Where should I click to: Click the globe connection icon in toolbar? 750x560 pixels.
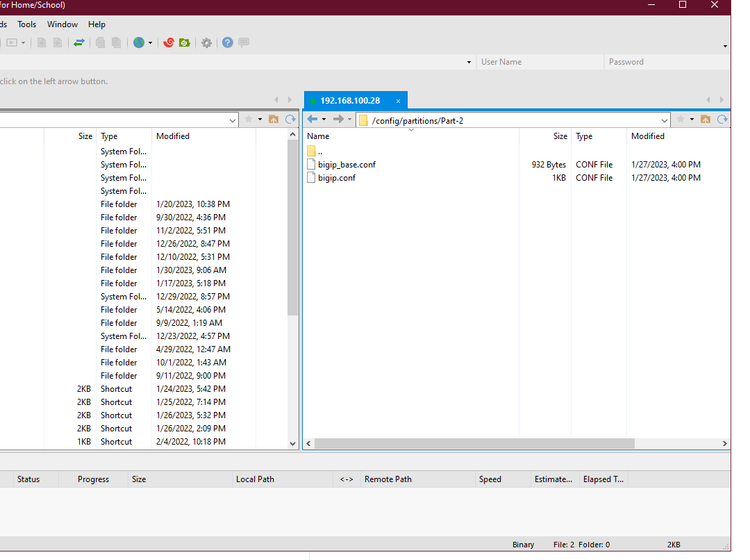(139, 43)
